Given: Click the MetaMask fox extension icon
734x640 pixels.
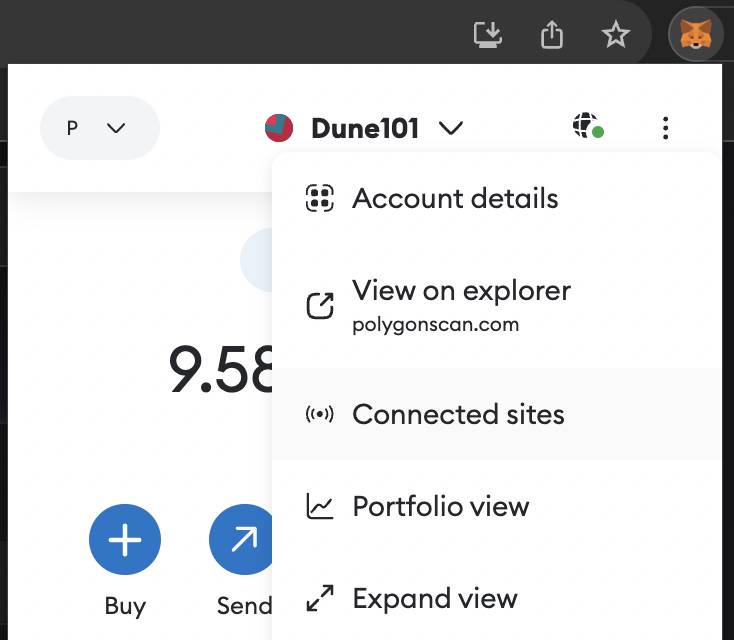Looking at the screenshot, I should pyautogui.click(x=696, y=34).
